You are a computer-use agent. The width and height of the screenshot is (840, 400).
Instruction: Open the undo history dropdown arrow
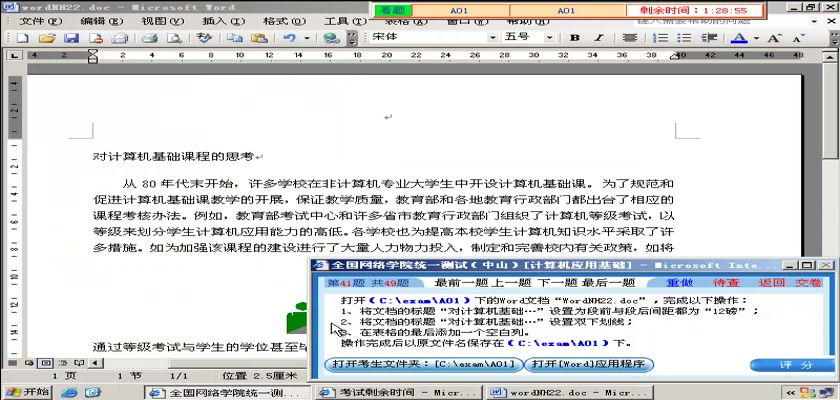307,38
